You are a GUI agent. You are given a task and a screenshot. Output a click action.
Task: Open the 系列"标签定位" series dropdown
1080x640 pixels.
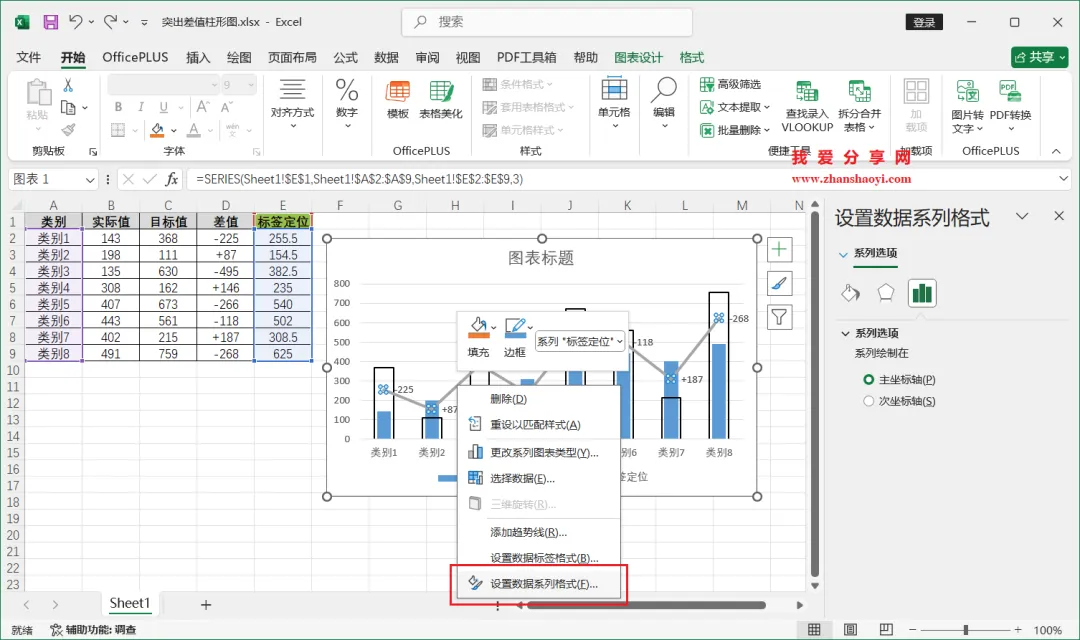[580, 341]
